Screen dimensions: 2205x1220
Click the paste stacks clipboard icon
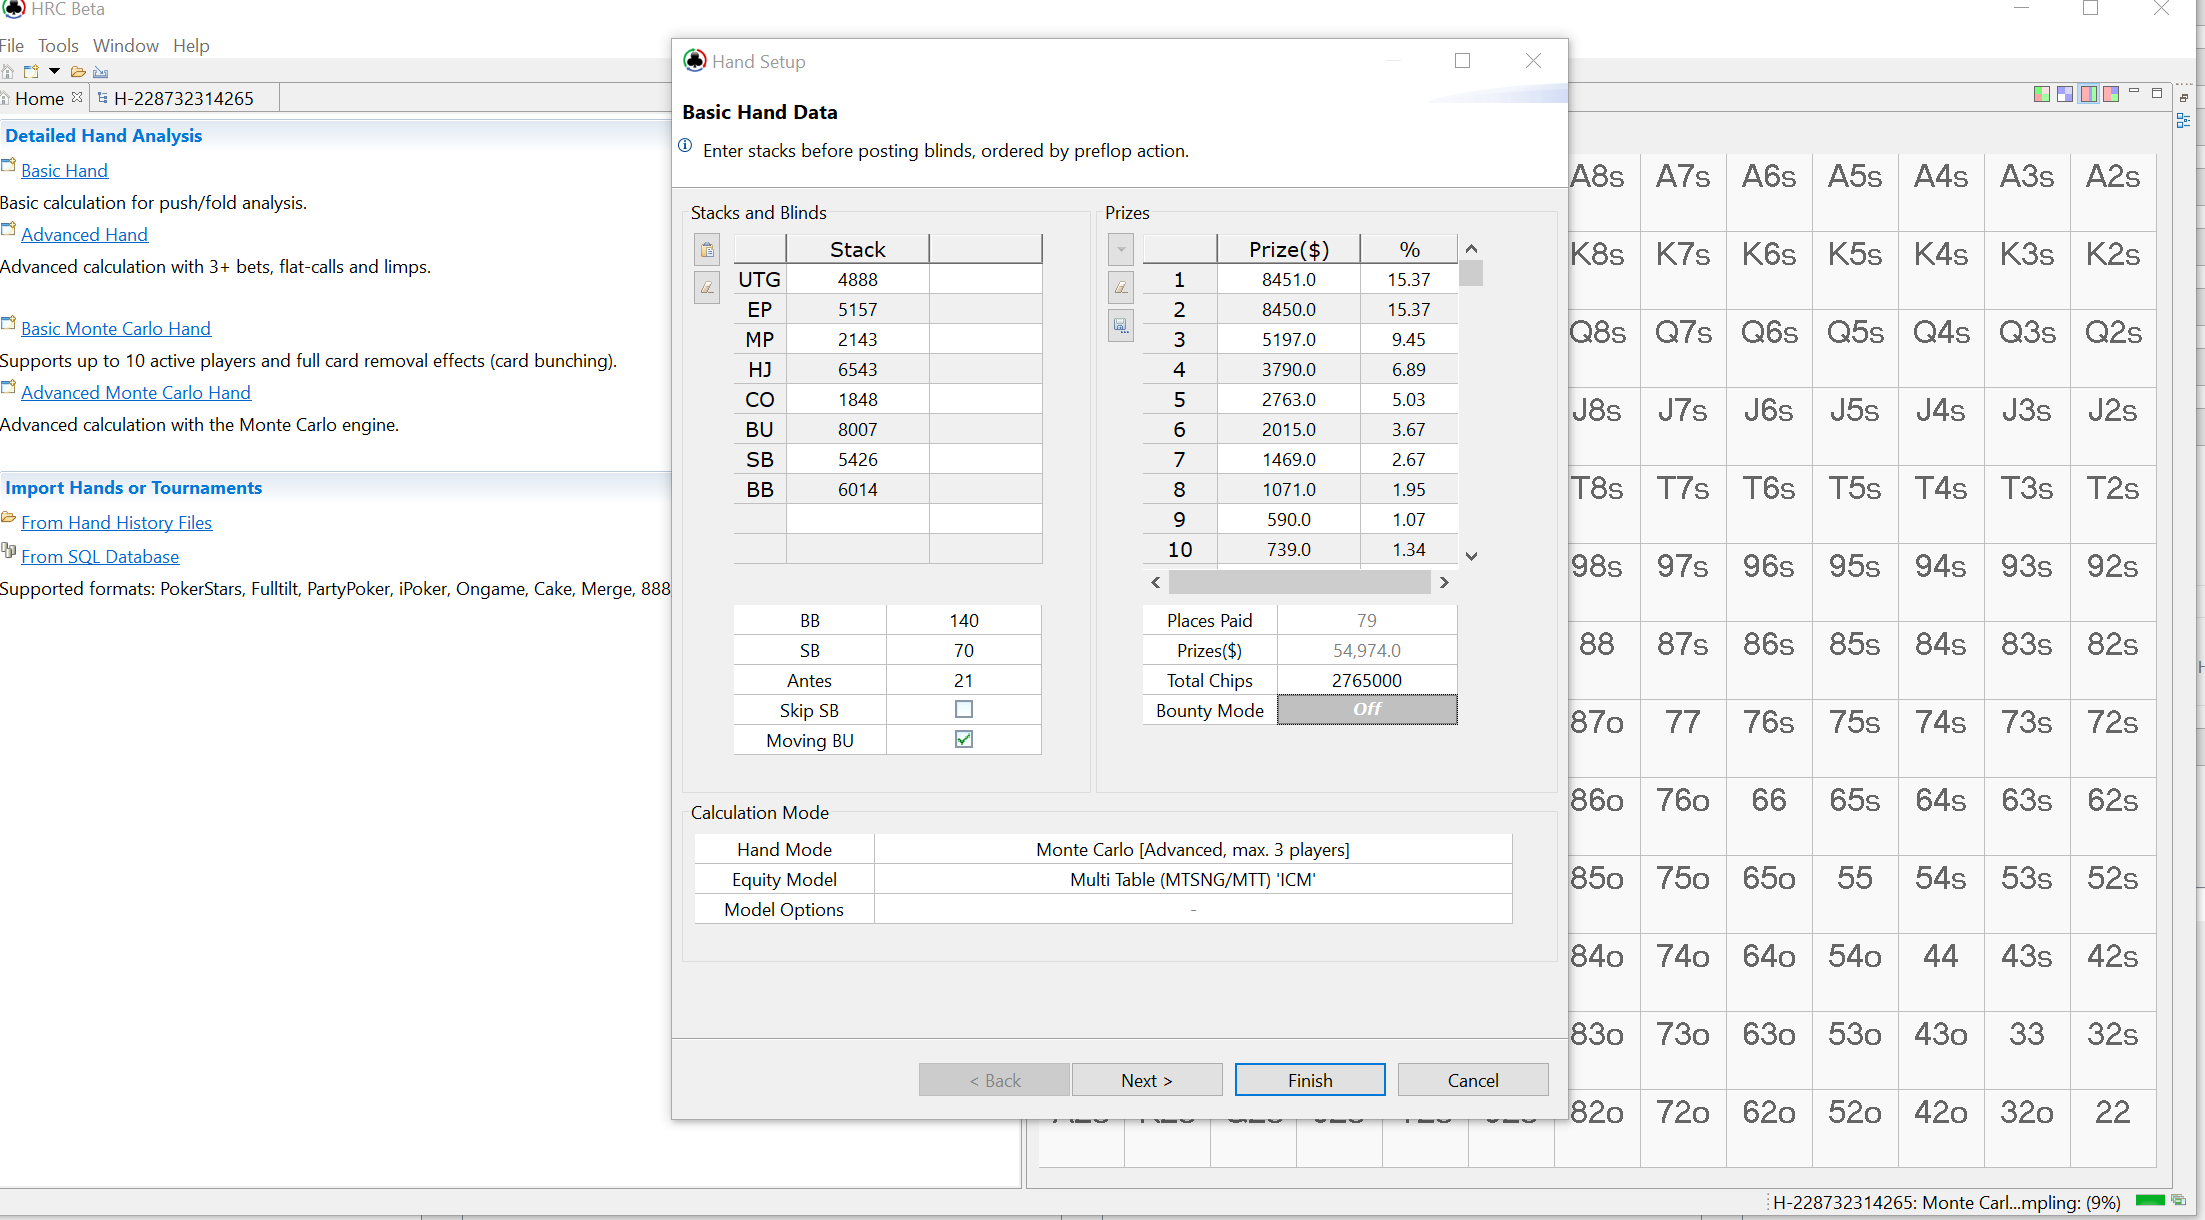tap(707, 250)
